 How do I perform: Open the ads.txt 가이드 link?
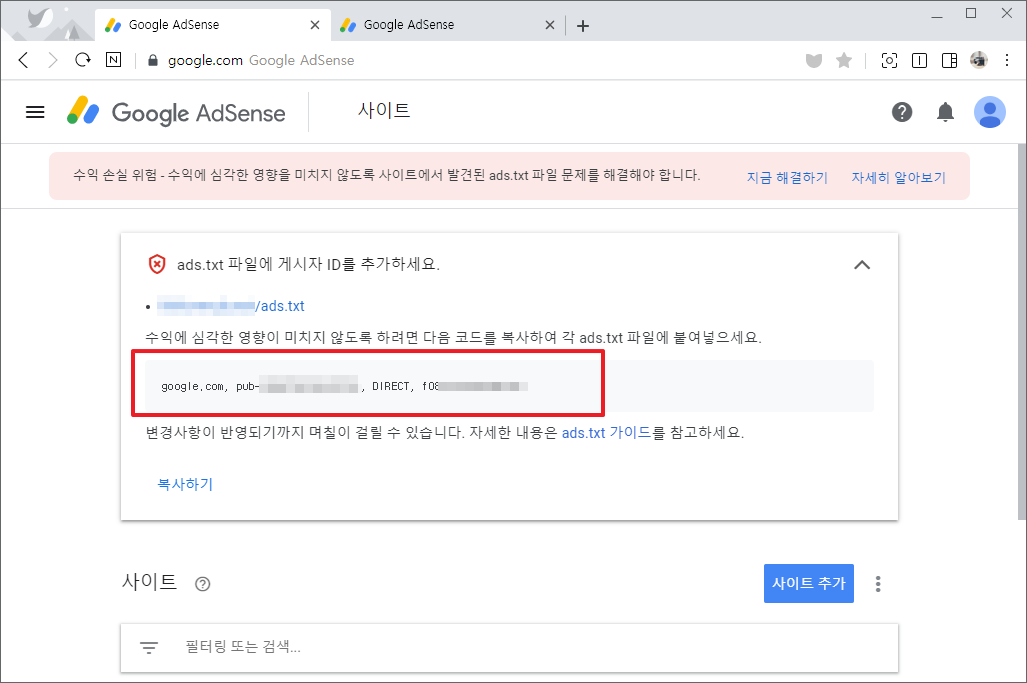click(x=607, y=432)
